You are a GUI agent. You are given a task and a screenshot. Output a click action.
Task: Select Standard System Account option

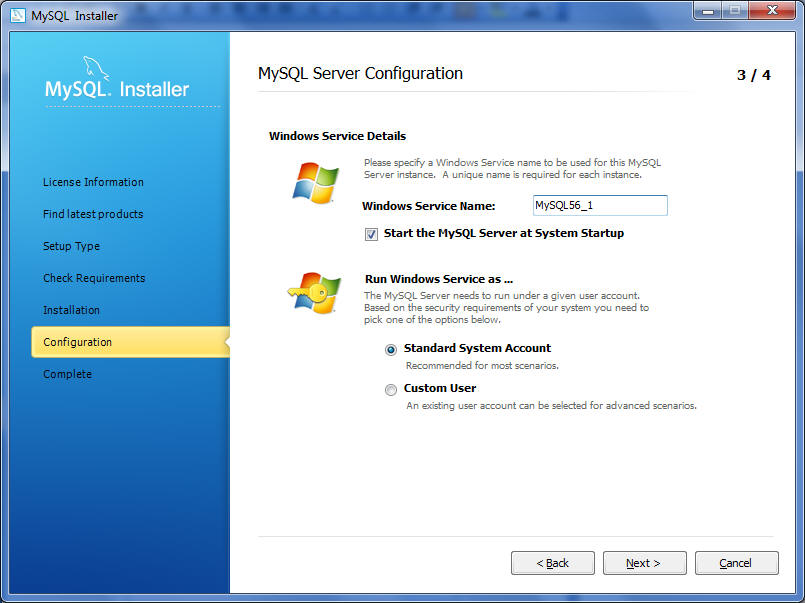click(x=391, y=349)
